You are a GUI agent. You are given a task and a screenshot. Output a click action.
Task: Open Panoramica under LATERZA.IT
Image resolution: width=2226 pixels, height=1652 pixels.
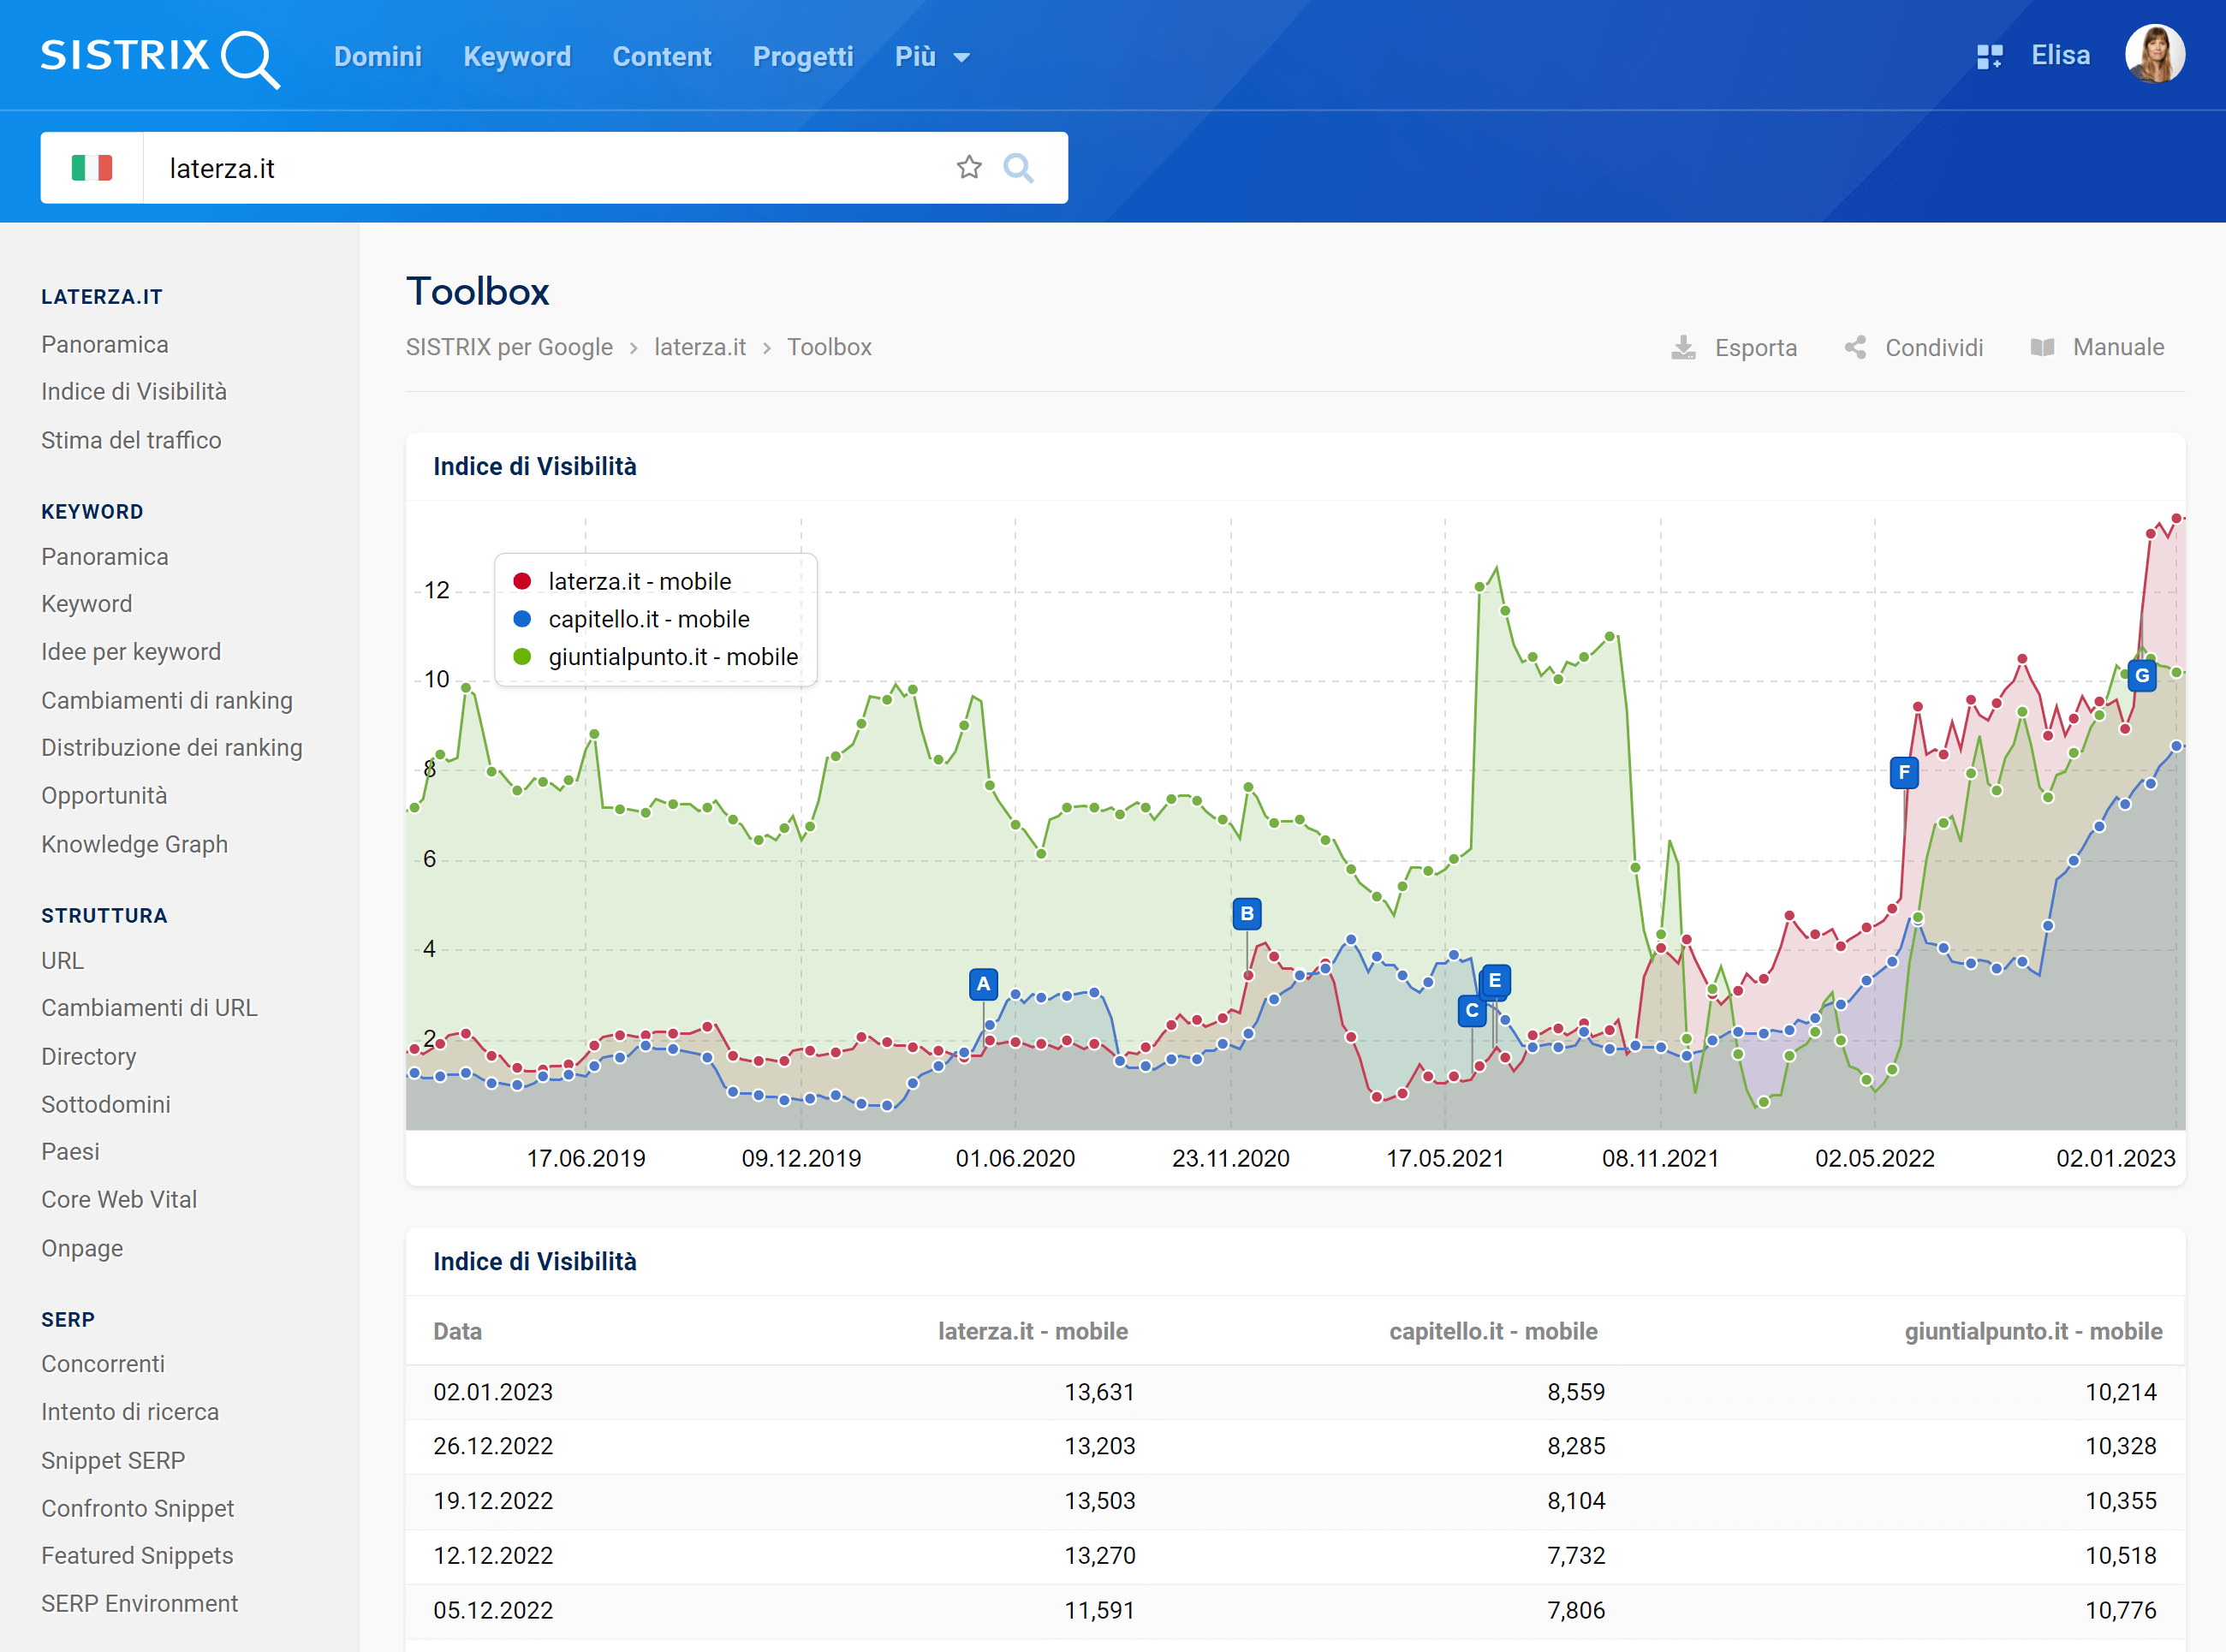105,344
